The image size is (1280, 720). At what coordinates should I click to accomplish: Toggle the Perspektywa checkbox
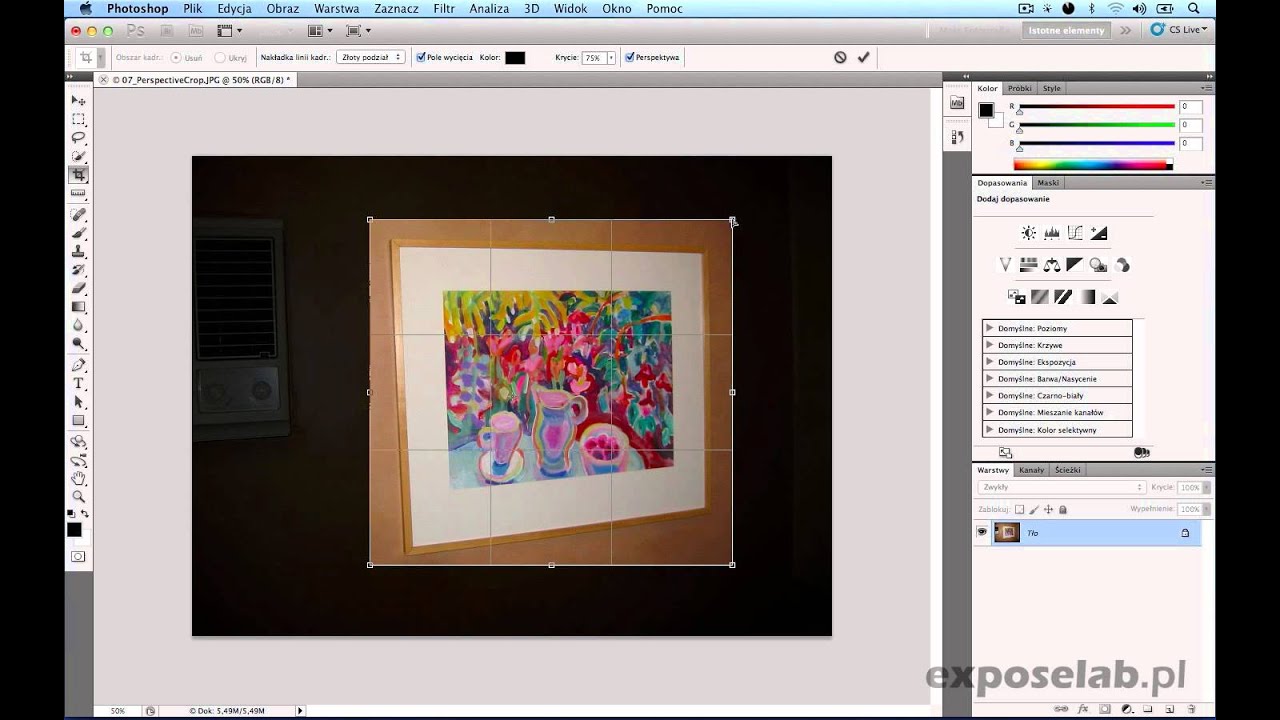(630, 57)
